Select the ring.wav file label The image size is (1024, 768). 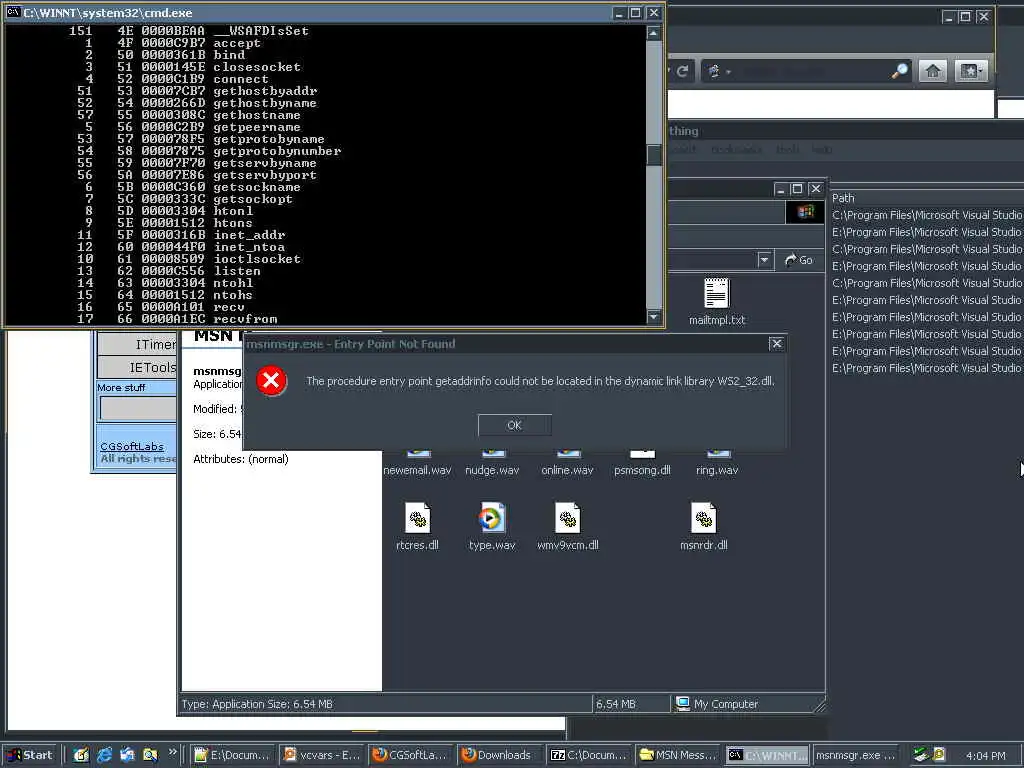(x=717, y=470)
